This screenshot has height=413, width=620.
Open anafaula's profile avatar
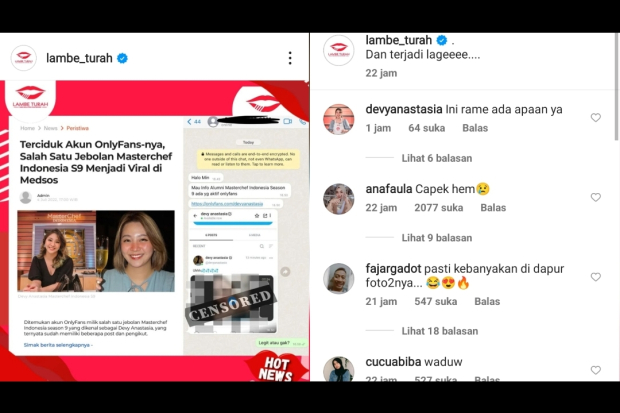point(339,199)
